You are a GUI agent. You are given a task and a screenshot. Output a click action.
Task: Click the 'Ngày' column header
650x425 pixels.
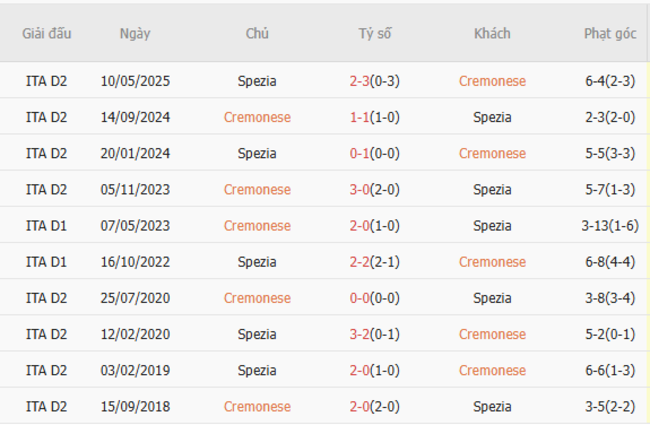pyautogui.click(x=135, y=33)
